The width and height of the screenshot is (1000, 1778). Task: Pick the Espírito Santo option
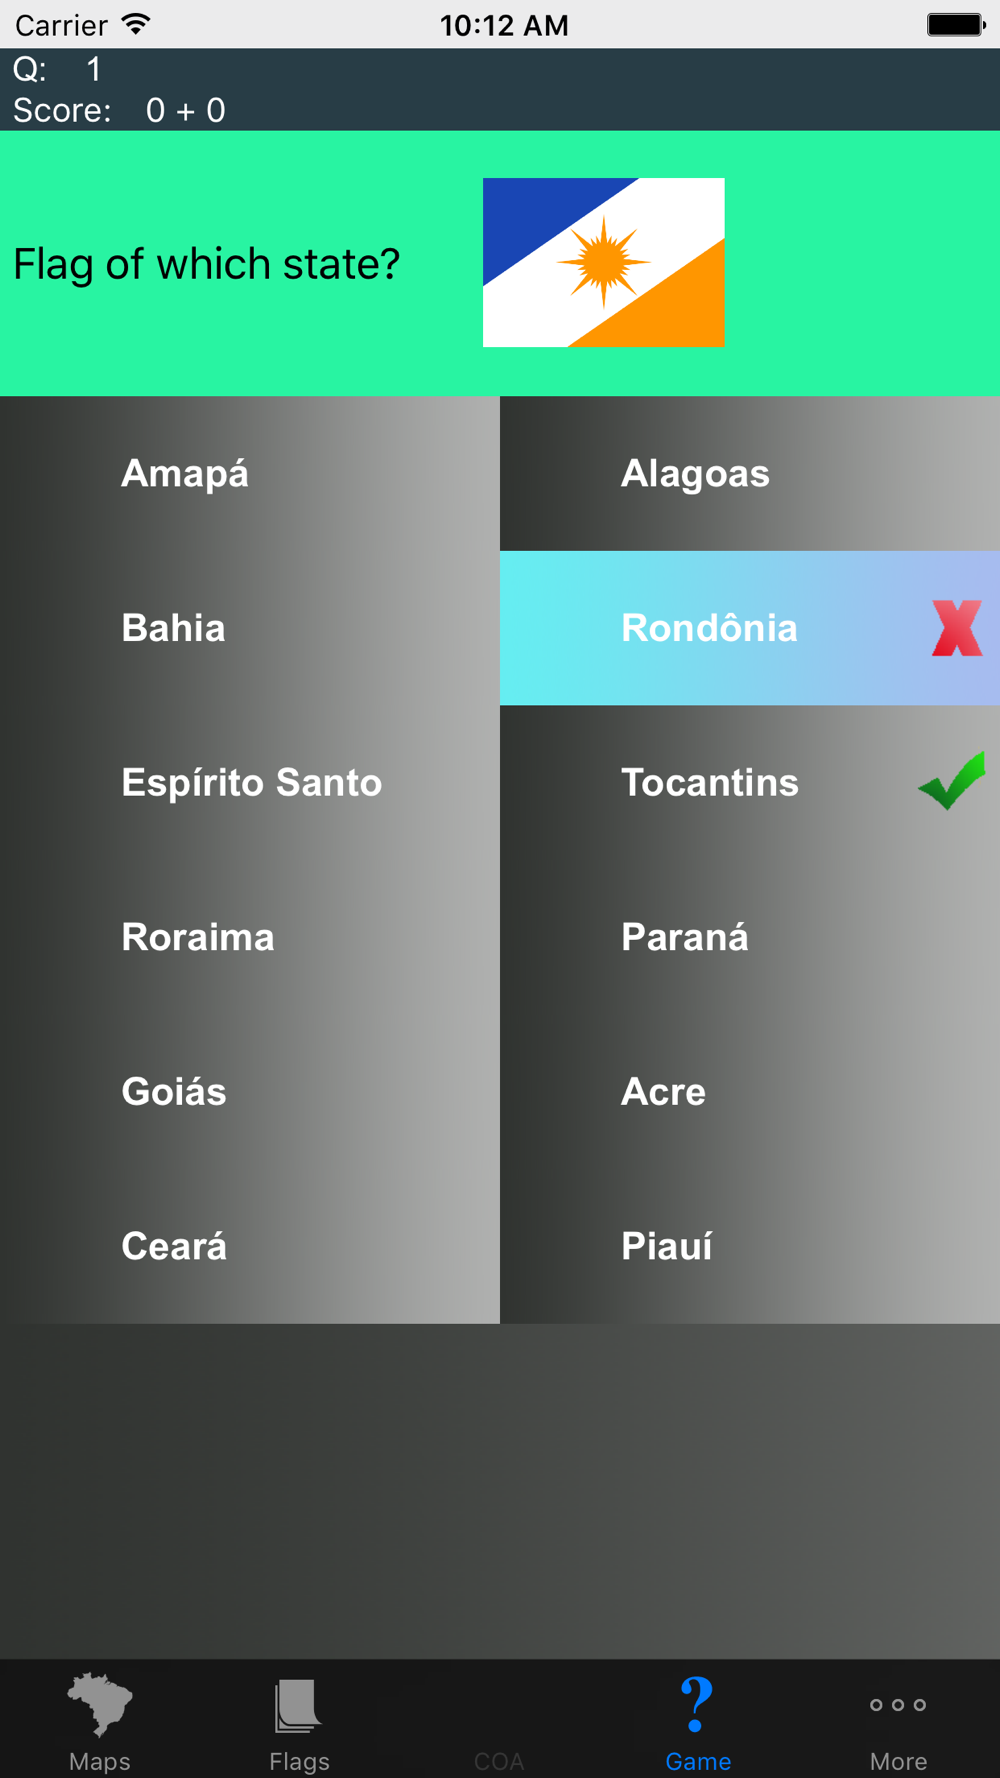click(x=250, y=782)
